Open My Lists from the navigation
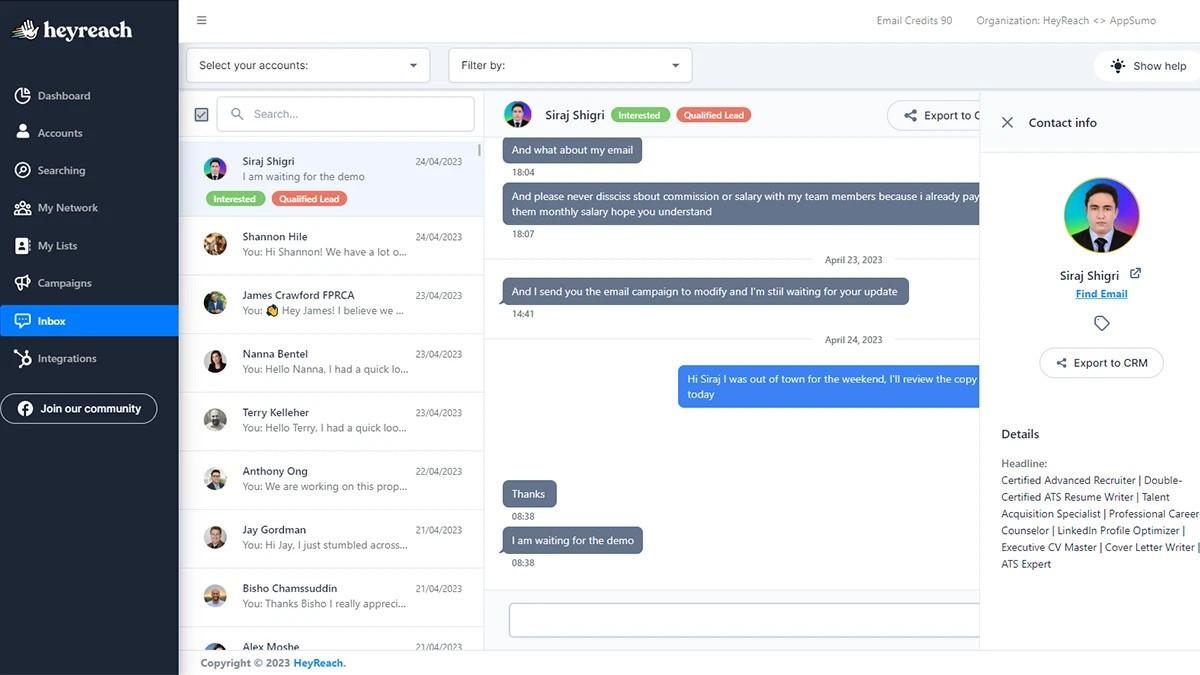The height and width of the screenshot is (675, 1200). click(22, 245)
